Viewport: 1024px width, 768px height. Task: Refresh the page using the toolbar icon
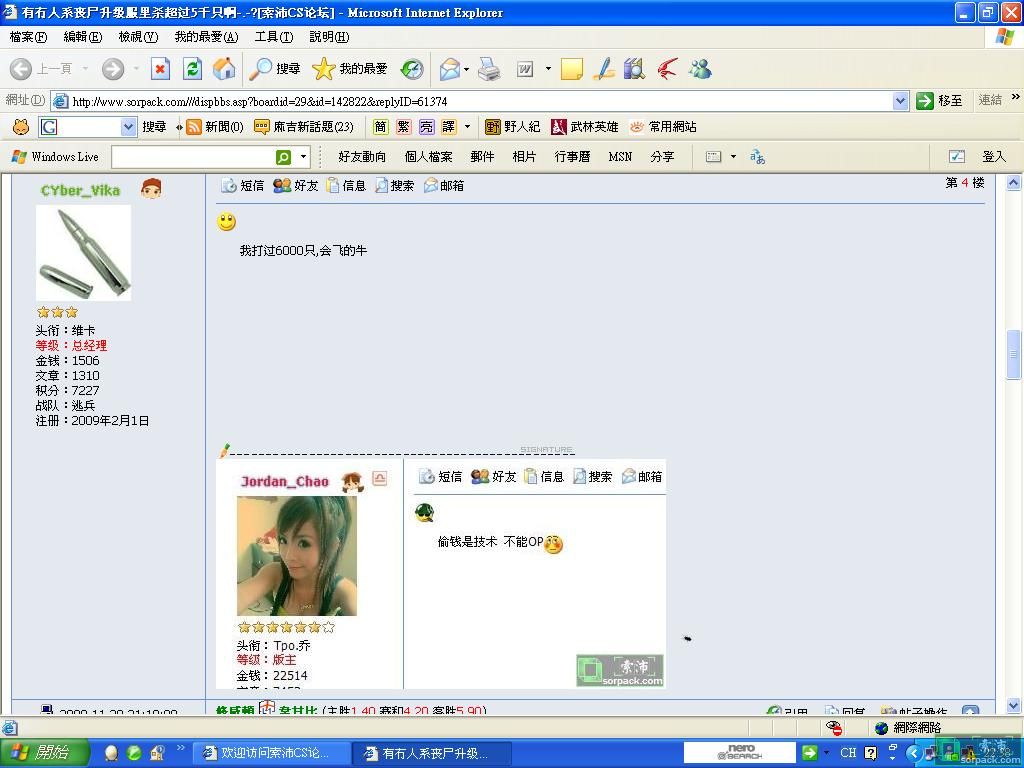[x=192, y=68]
